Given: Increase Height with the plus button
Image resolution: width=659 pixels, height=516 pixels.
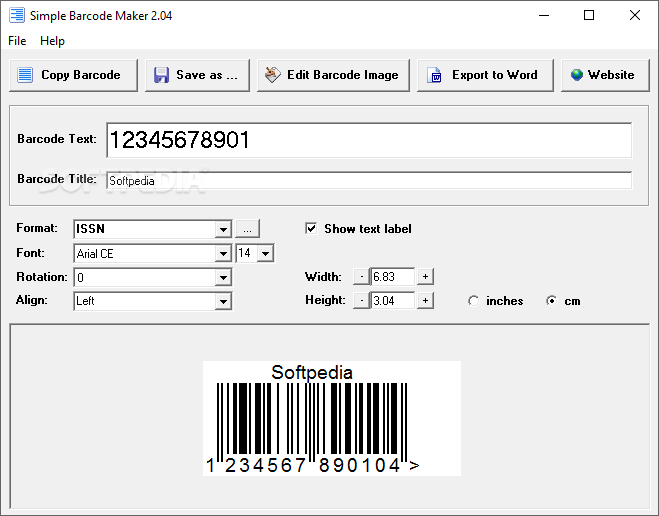Looking at the screenshot, I should pos(425,300).
